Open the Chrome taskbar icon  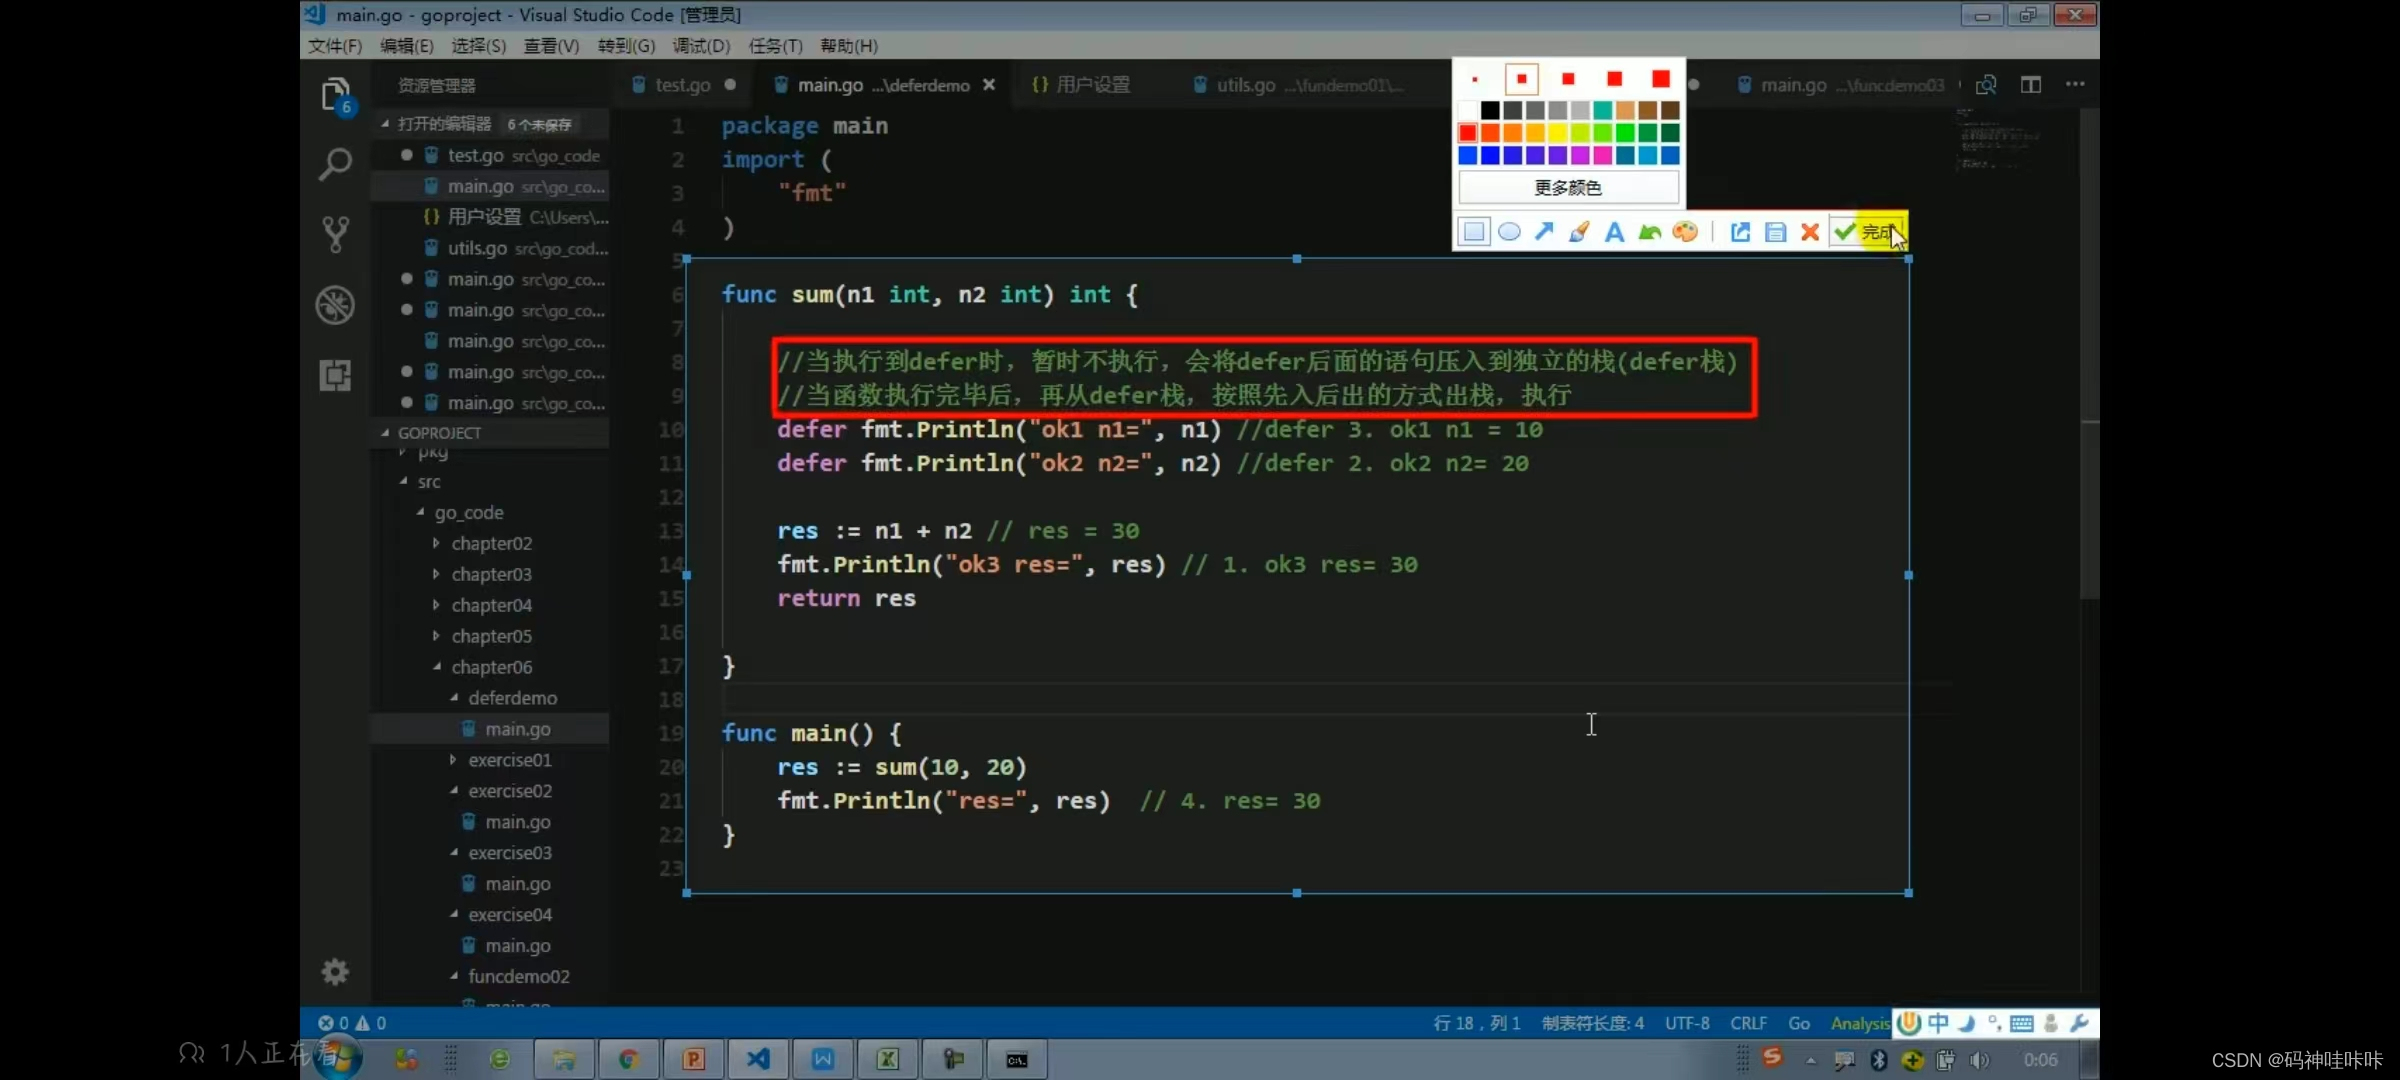pyautogui.click(x=628, y=1059)
